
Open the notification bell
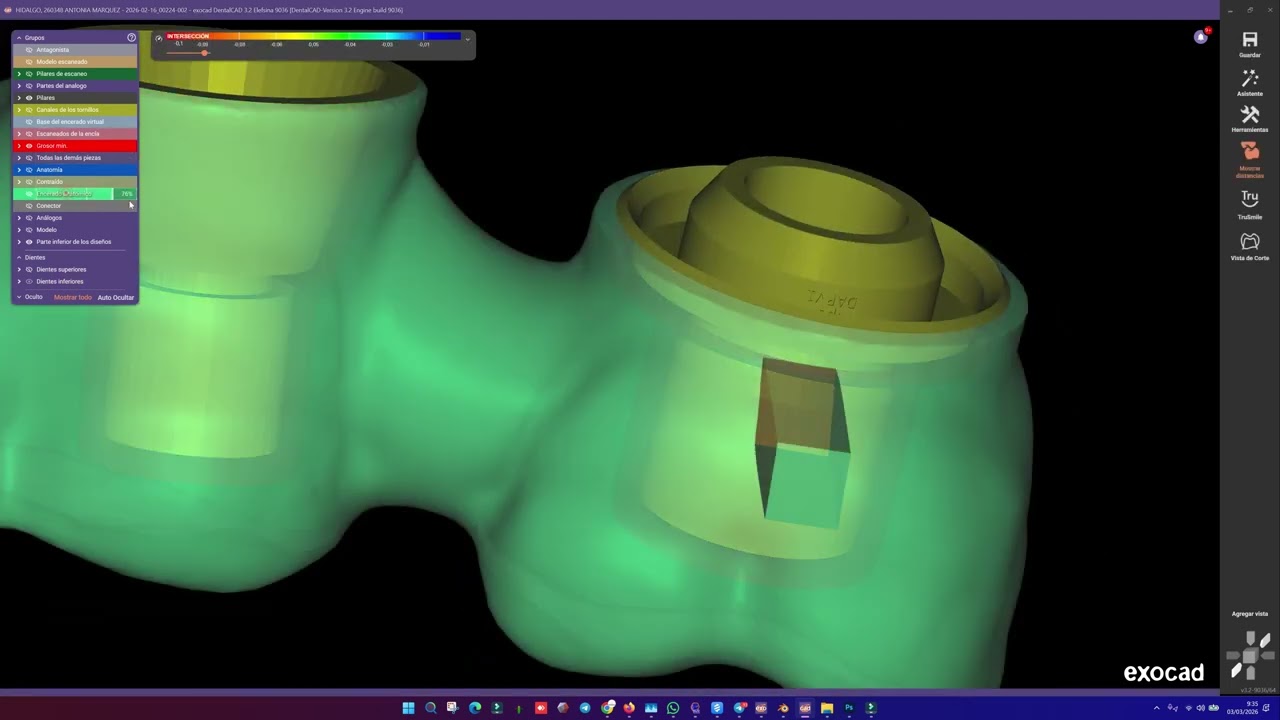(x=1201, y=37)
